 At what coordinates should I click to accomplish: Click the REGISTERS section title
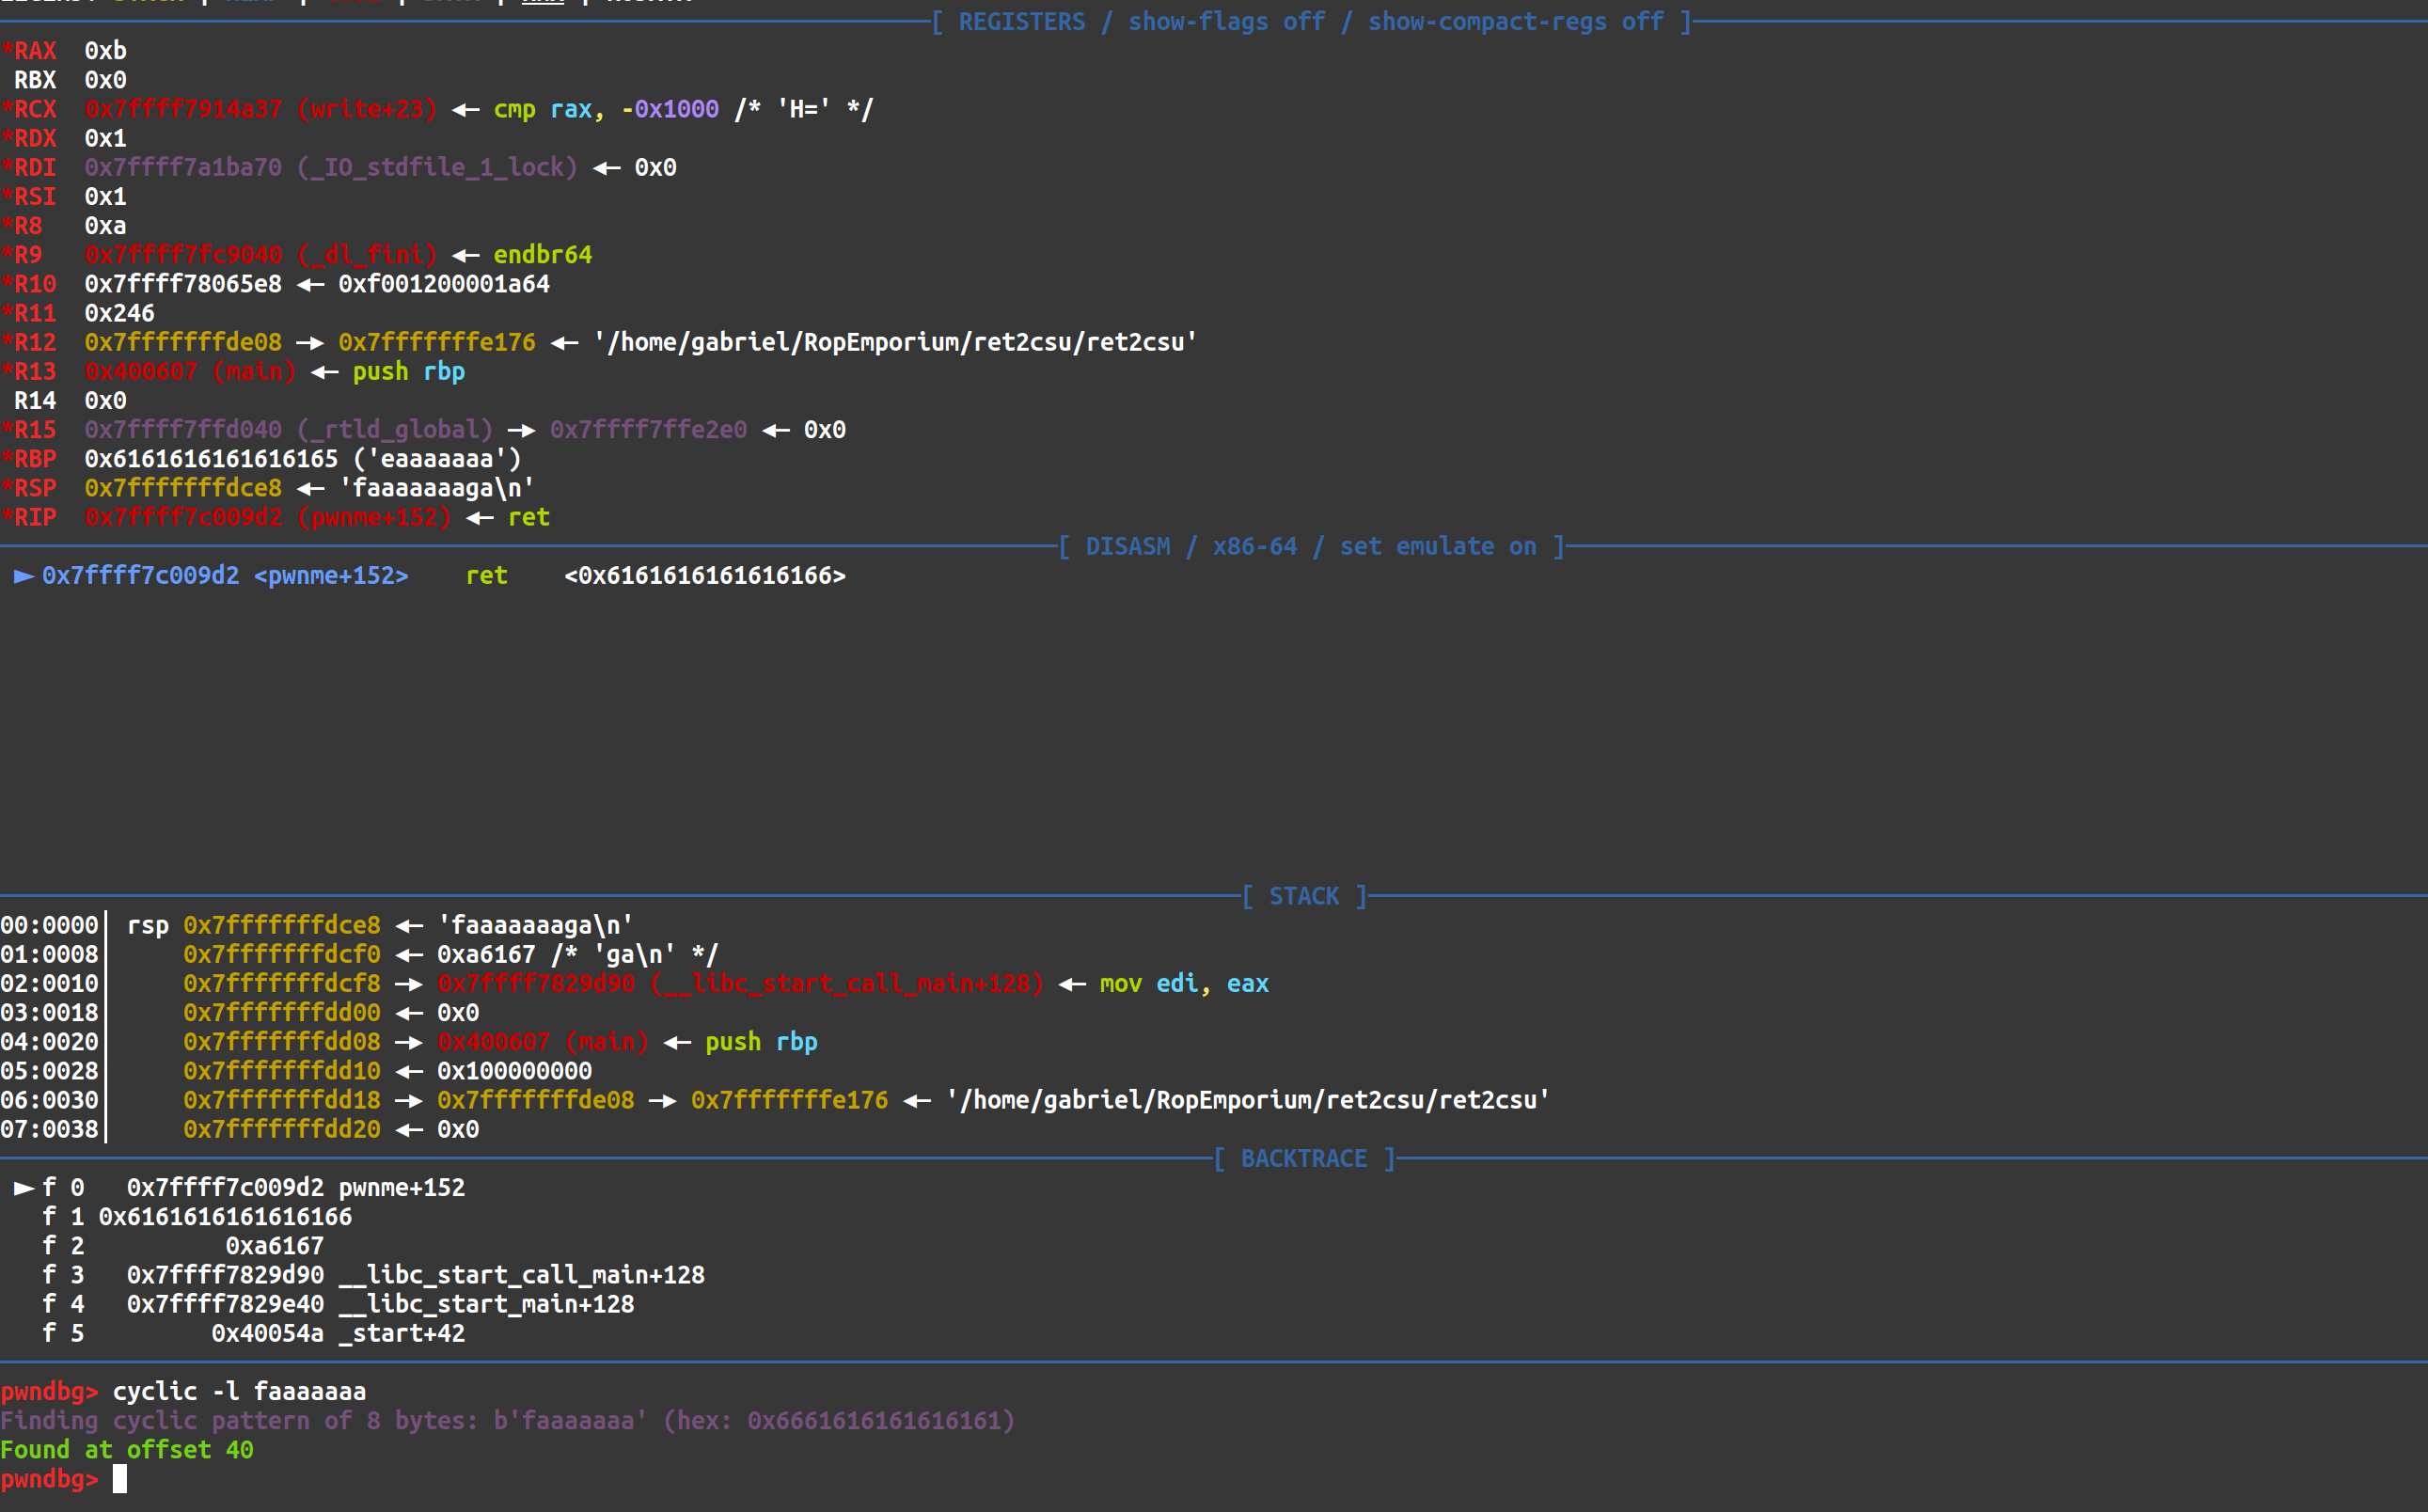coord(1021,22)
